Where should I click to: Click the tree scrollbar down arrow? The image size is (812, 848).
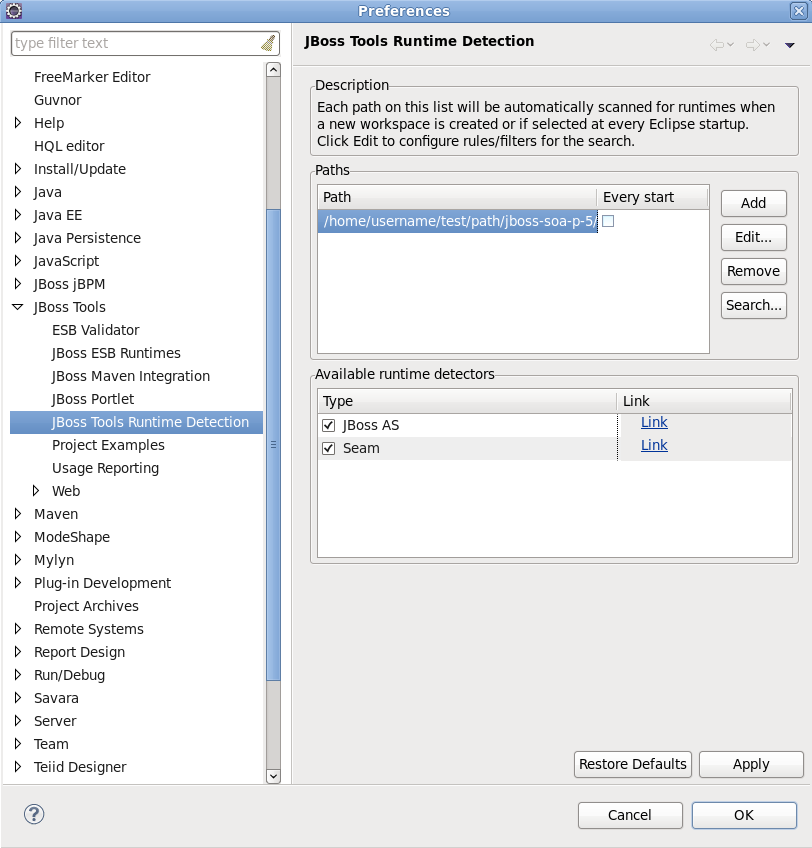click(x=274, y=776)
